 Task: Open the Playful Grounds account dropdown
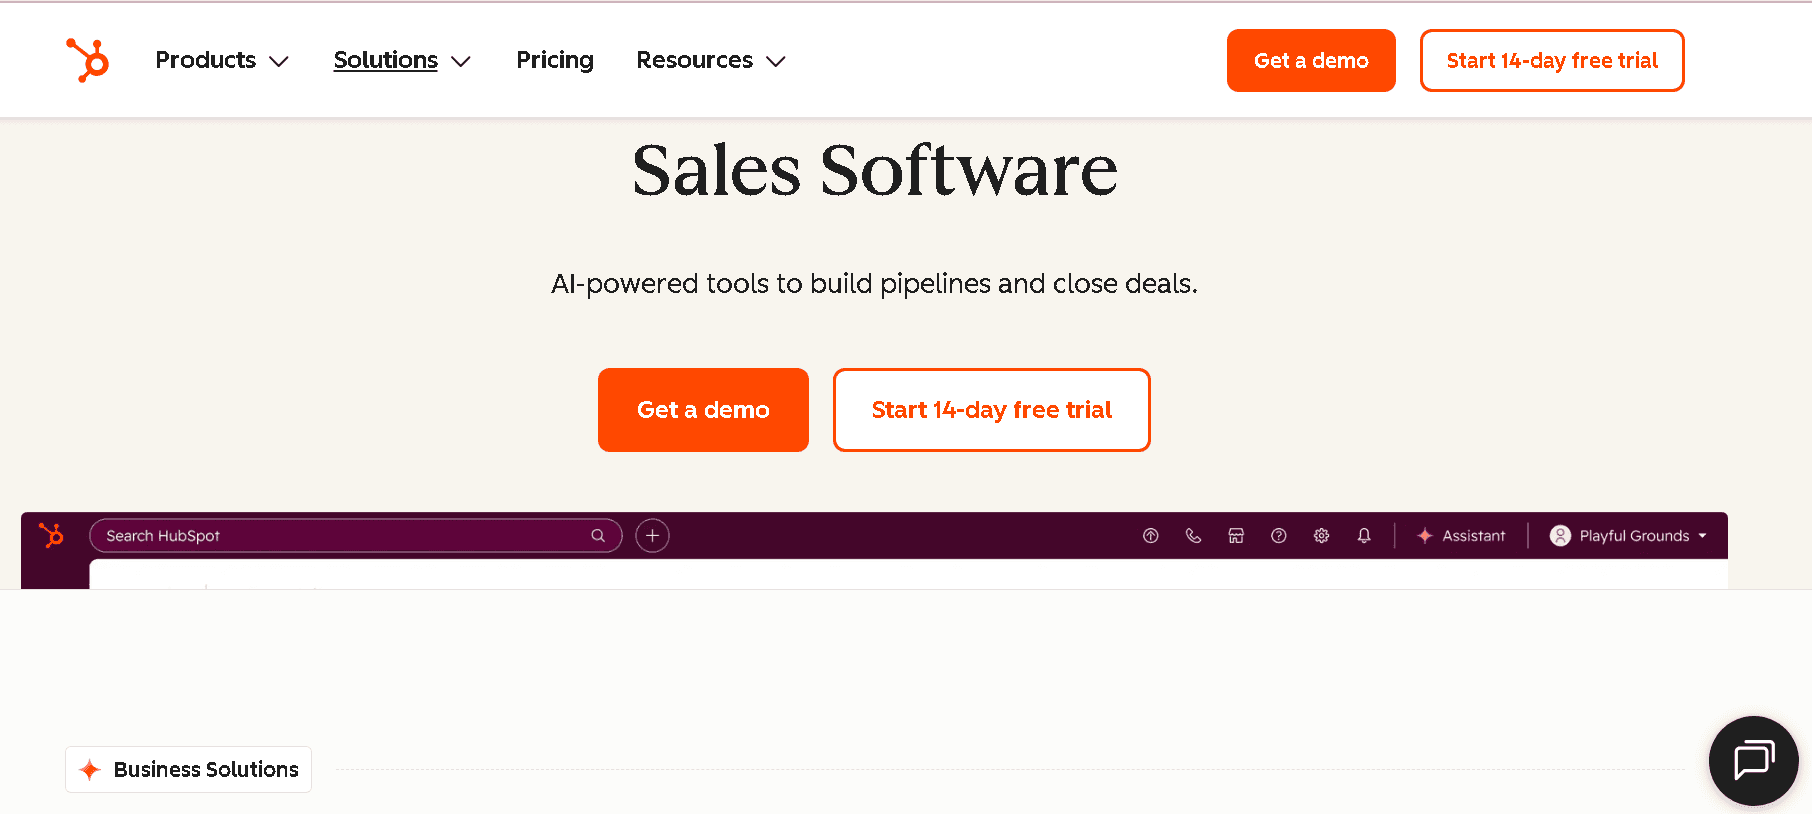(x=1628, y=536)
